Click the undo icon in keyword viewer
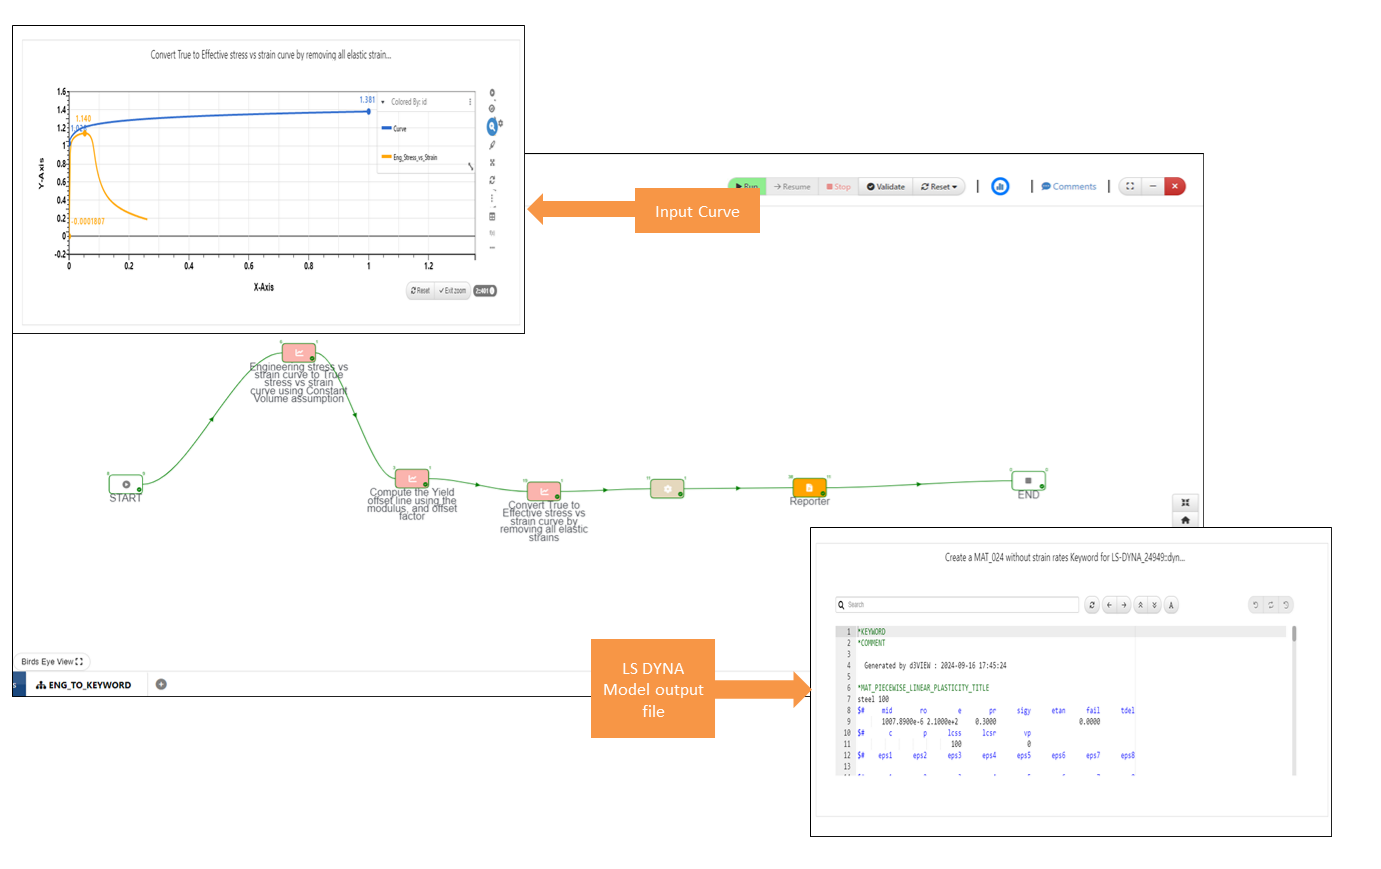 1255,605
